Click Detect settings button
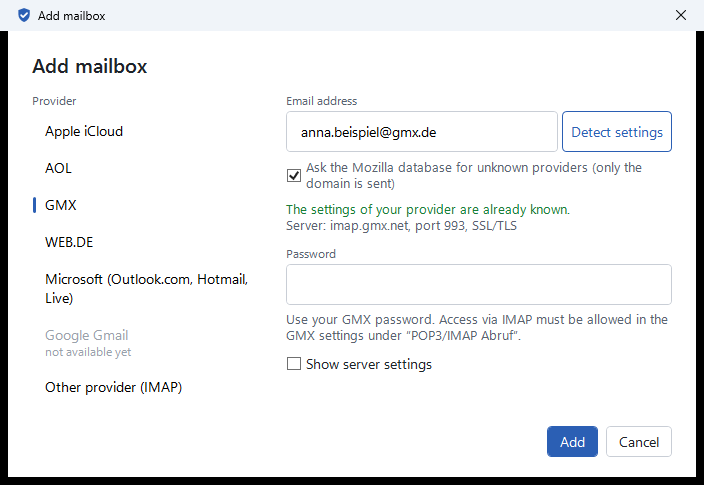Screen dimensions: 704x485 tap(617, 132)
